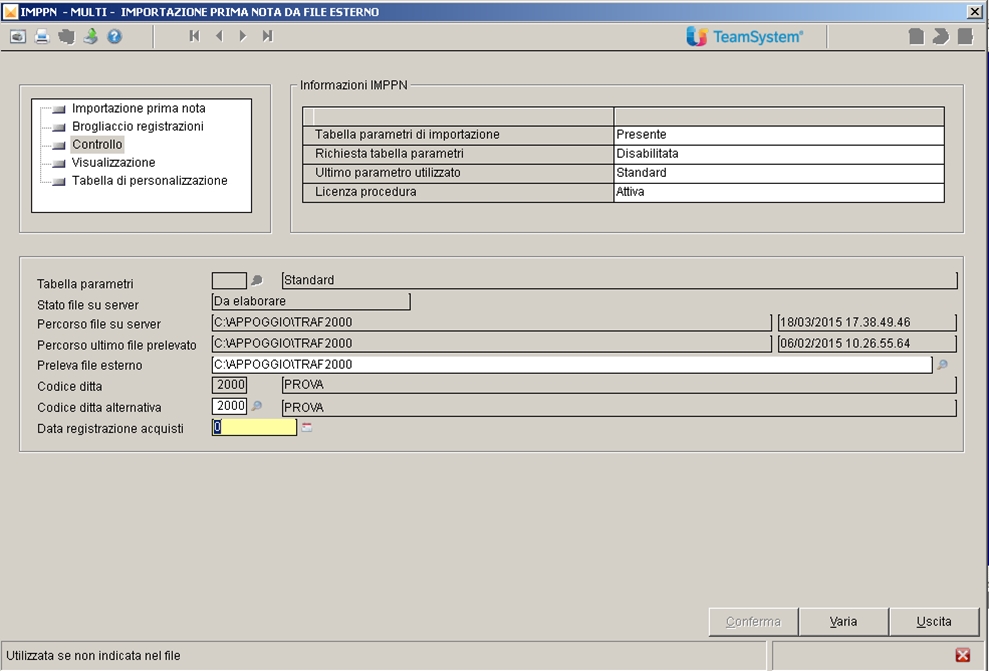The image size is (989, 671).
Task: Click the Disabilitata table cell
Action: tap(779, 154)
